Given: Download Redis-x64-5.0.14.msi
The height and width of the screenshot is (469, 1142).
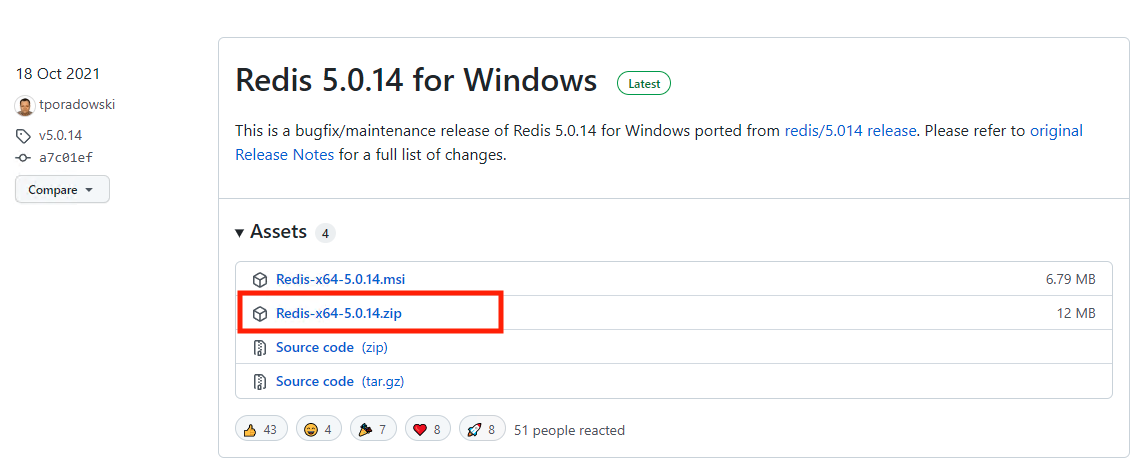Looking at the screenshot, I should tap(340, 279).
